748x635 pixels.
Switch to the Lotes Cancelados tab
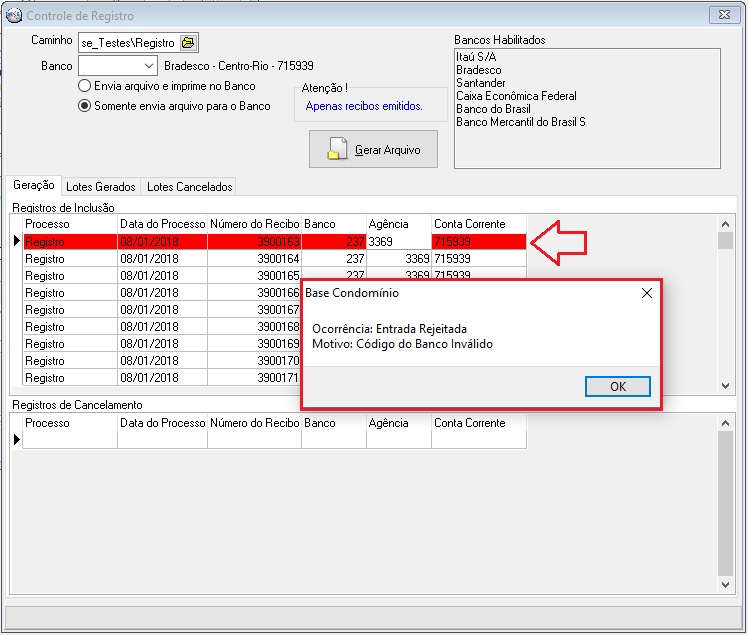tap(189, 187)
